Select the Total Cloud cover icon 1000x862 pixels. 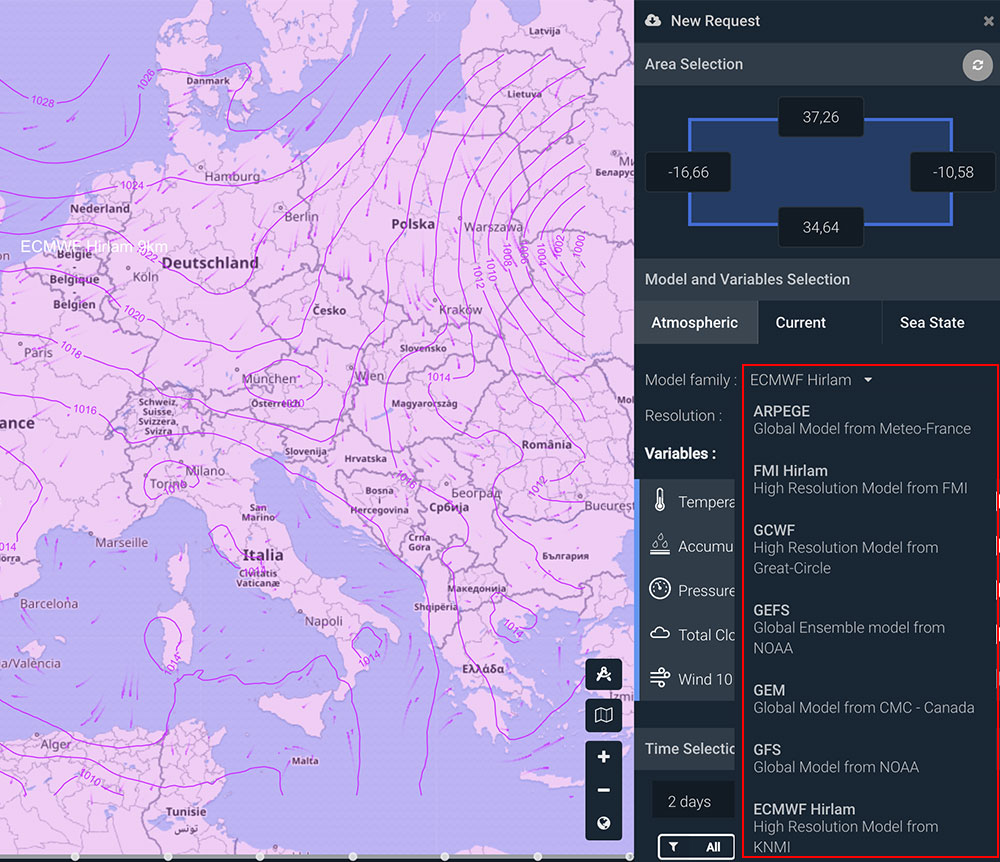click(x=660, y=634)
